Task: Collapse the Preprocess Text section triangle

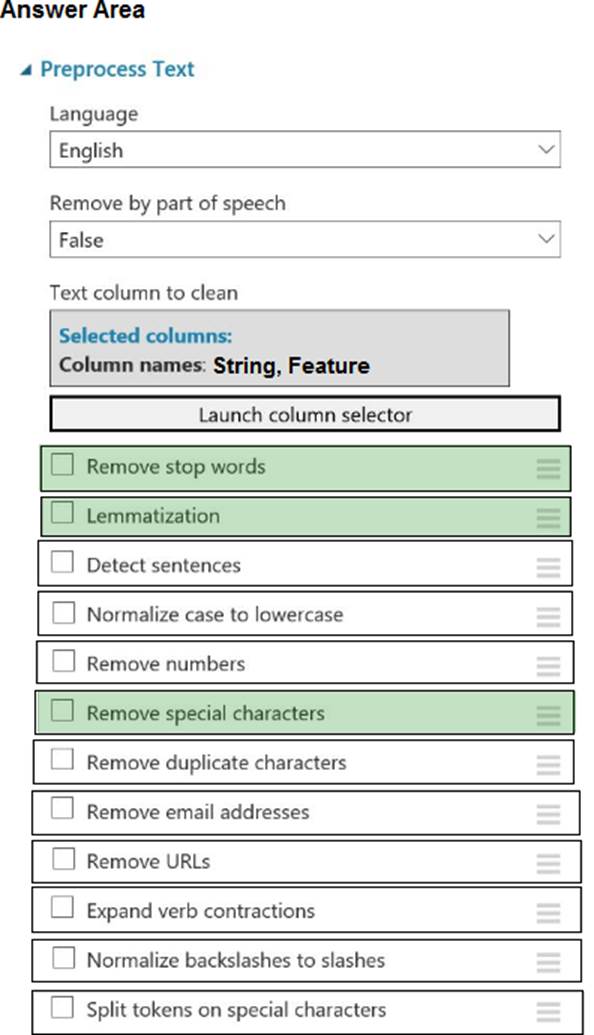Action: point(25,70)
